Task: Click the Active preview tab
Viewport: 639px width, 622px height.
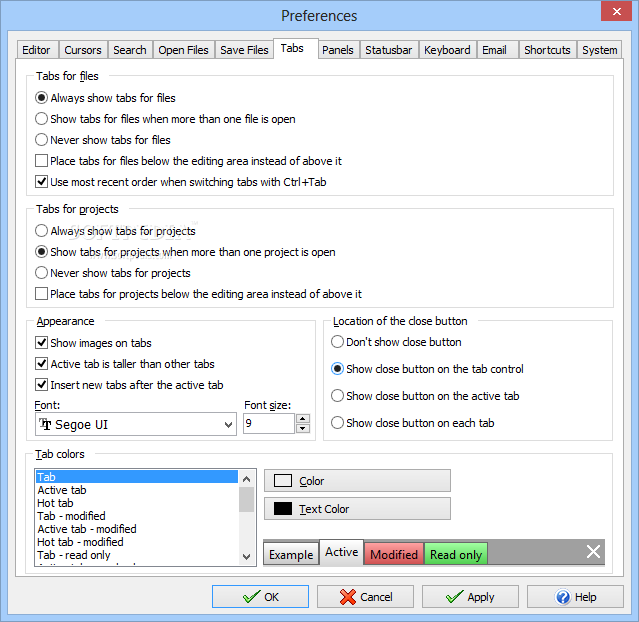Action: 342,552
